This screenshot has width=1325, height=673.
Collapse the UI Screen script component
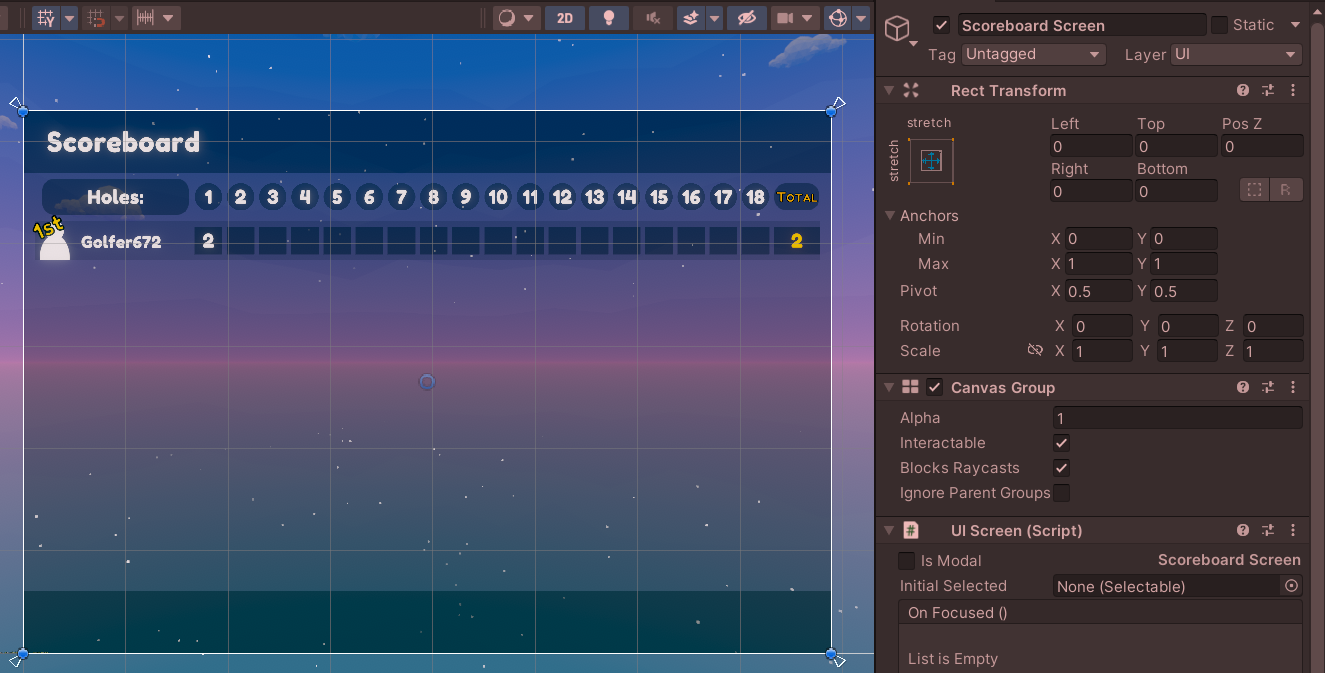tap(888, 530)
